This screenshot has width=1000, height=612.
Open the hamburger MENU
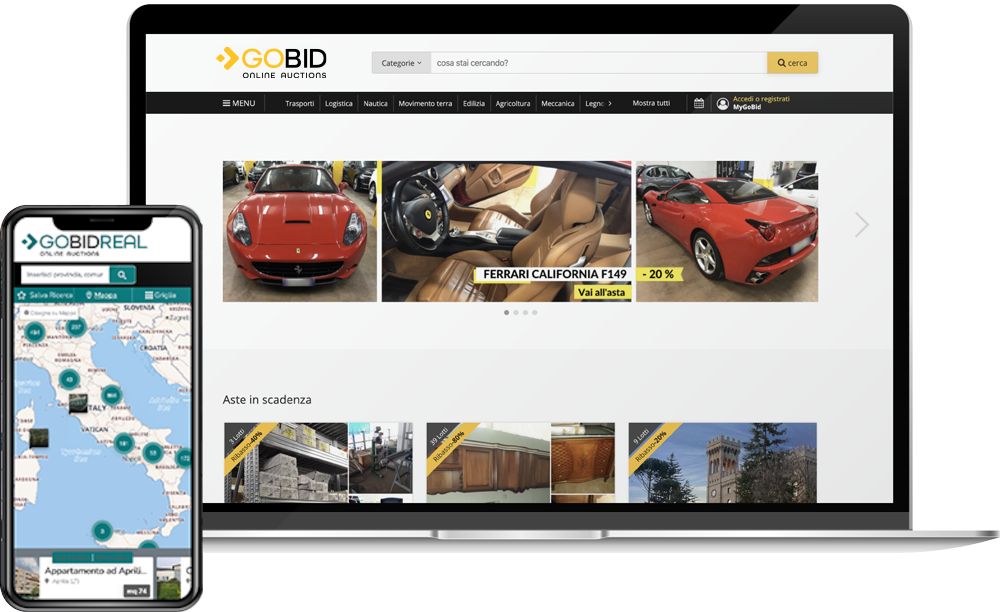click(x=239, y=103)
